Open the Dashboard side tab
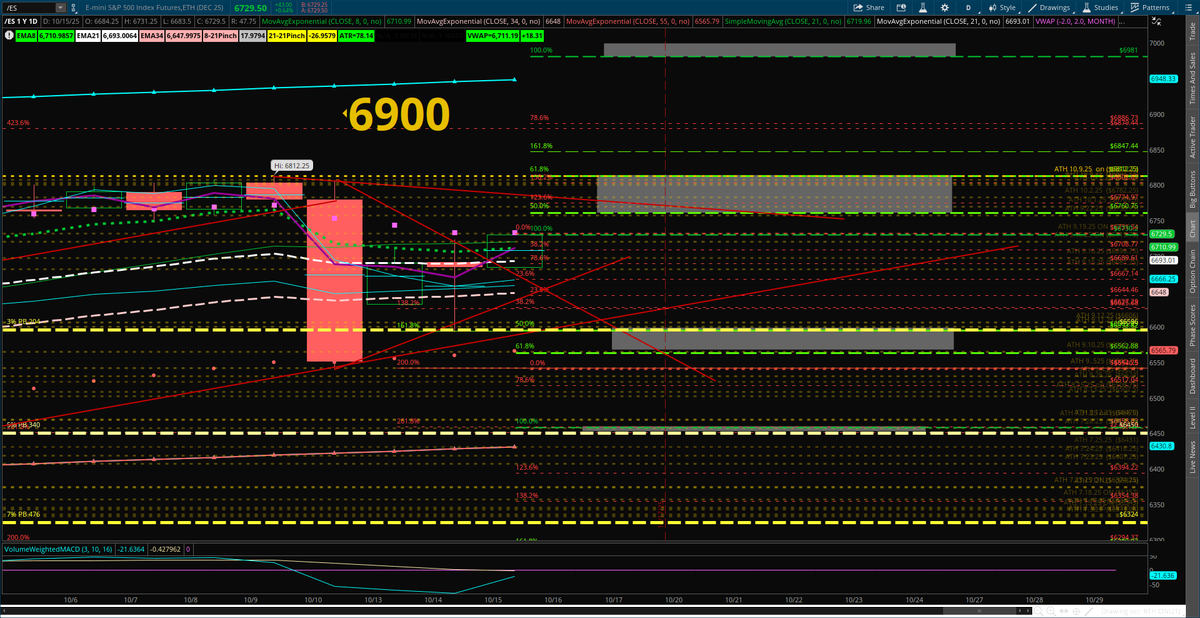The image size is (1200, 618). click(x=1192, y=375)
